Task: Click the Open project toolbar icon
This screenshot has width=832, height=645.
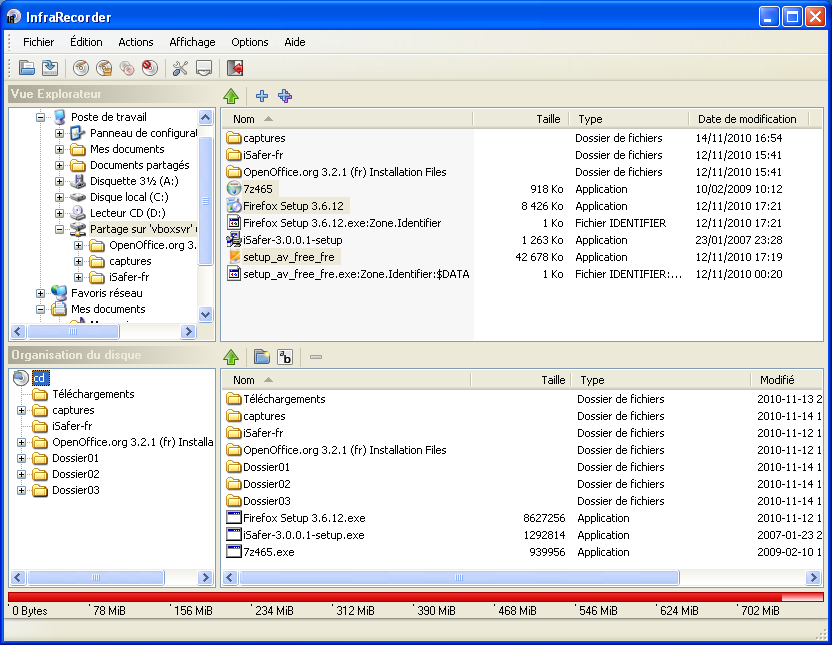Action: [27, 68]
